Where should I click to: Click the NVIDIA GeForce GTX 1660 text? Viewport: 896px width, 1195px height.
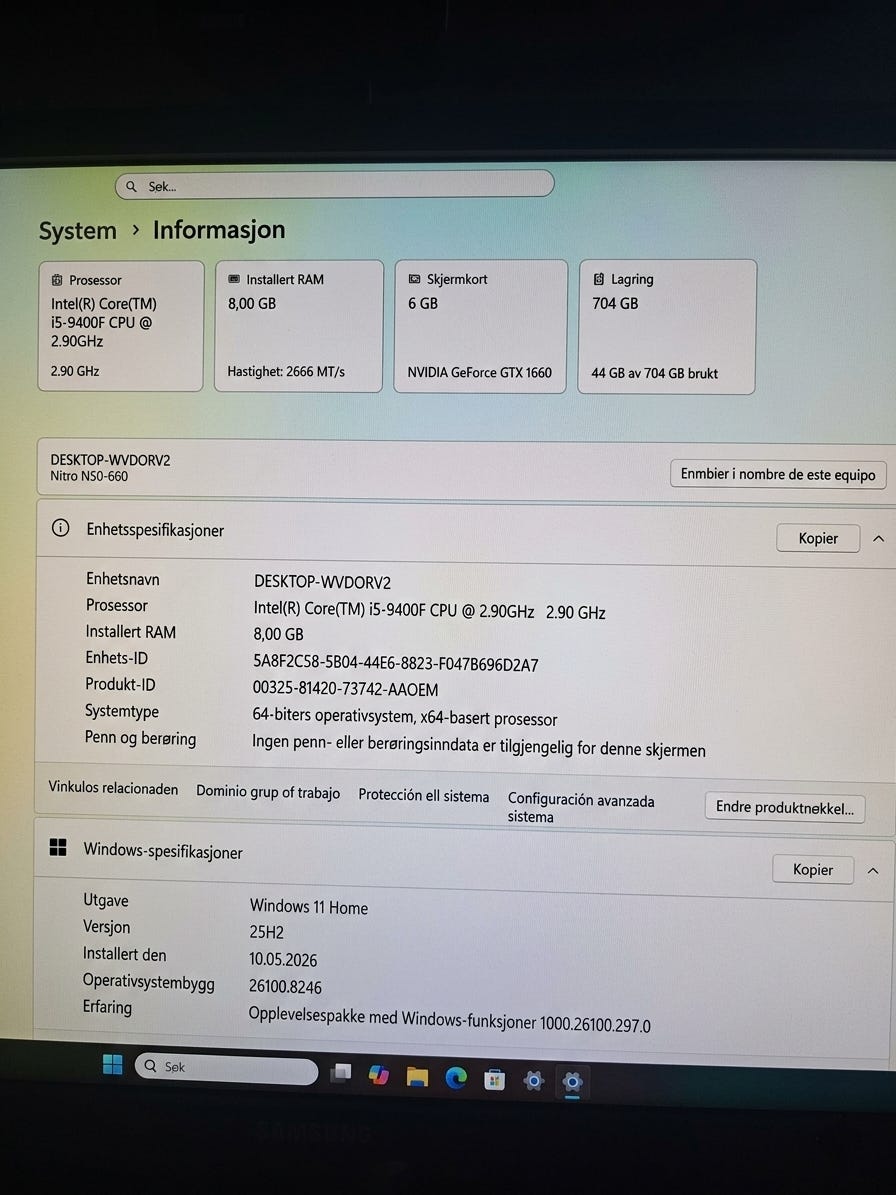[x=479, y=373]
